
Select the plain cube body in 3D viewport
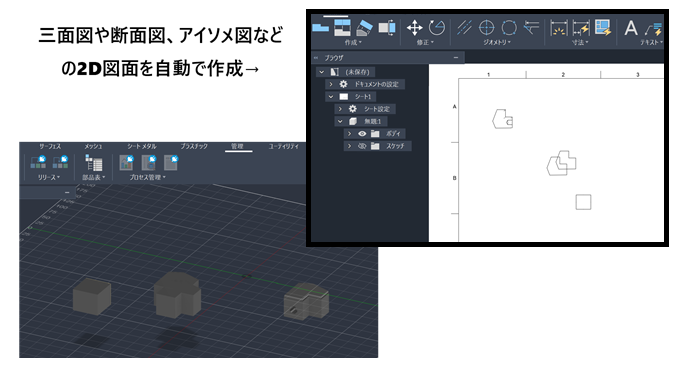coord(92,296)
